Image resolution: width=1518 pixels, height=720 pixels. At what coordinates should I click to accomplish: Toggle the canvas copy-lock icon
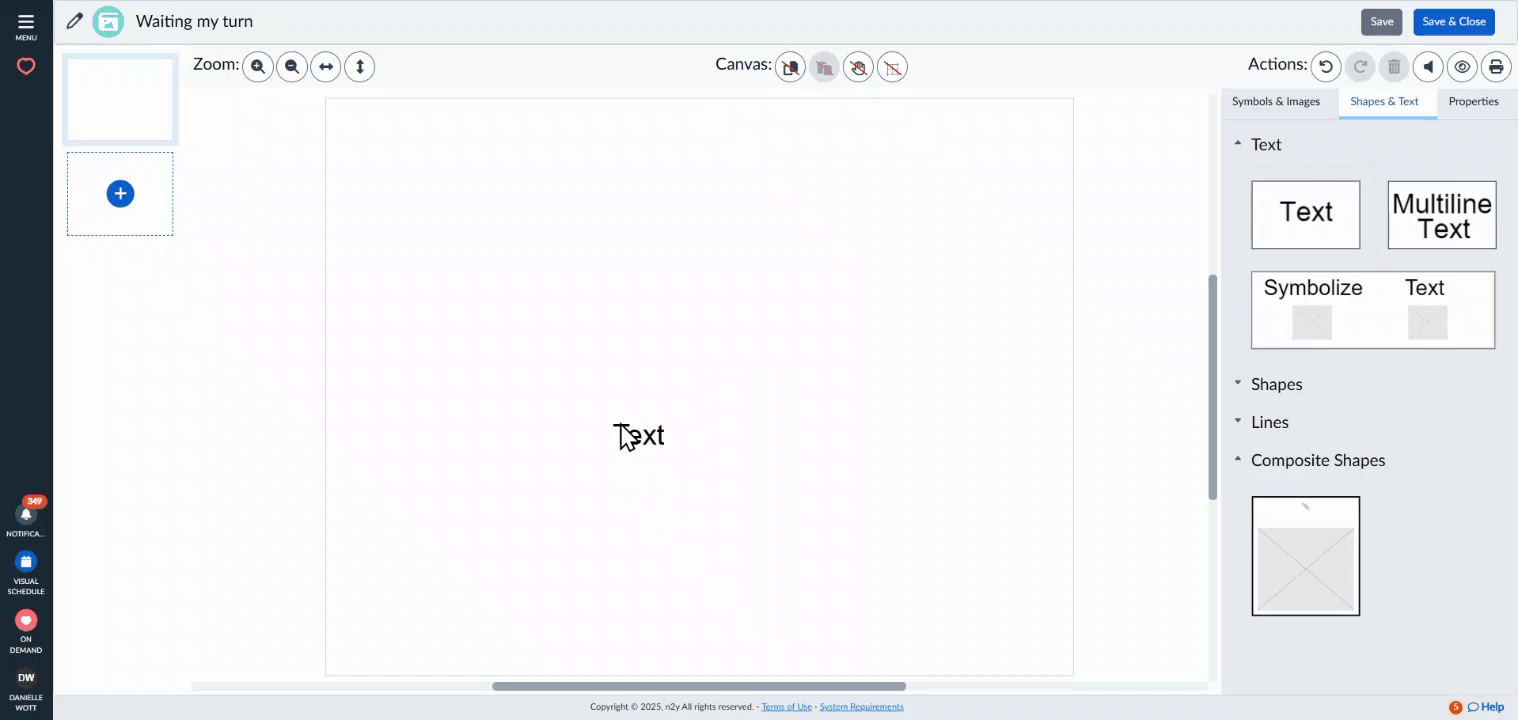(790, 67)
